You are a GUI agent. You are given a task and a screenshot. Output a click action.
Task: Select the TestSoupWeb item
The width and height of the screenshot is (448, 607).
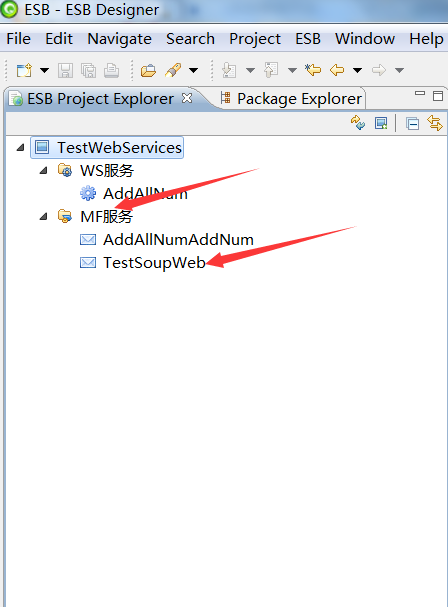pyautogui.click(x=154, y=263)
